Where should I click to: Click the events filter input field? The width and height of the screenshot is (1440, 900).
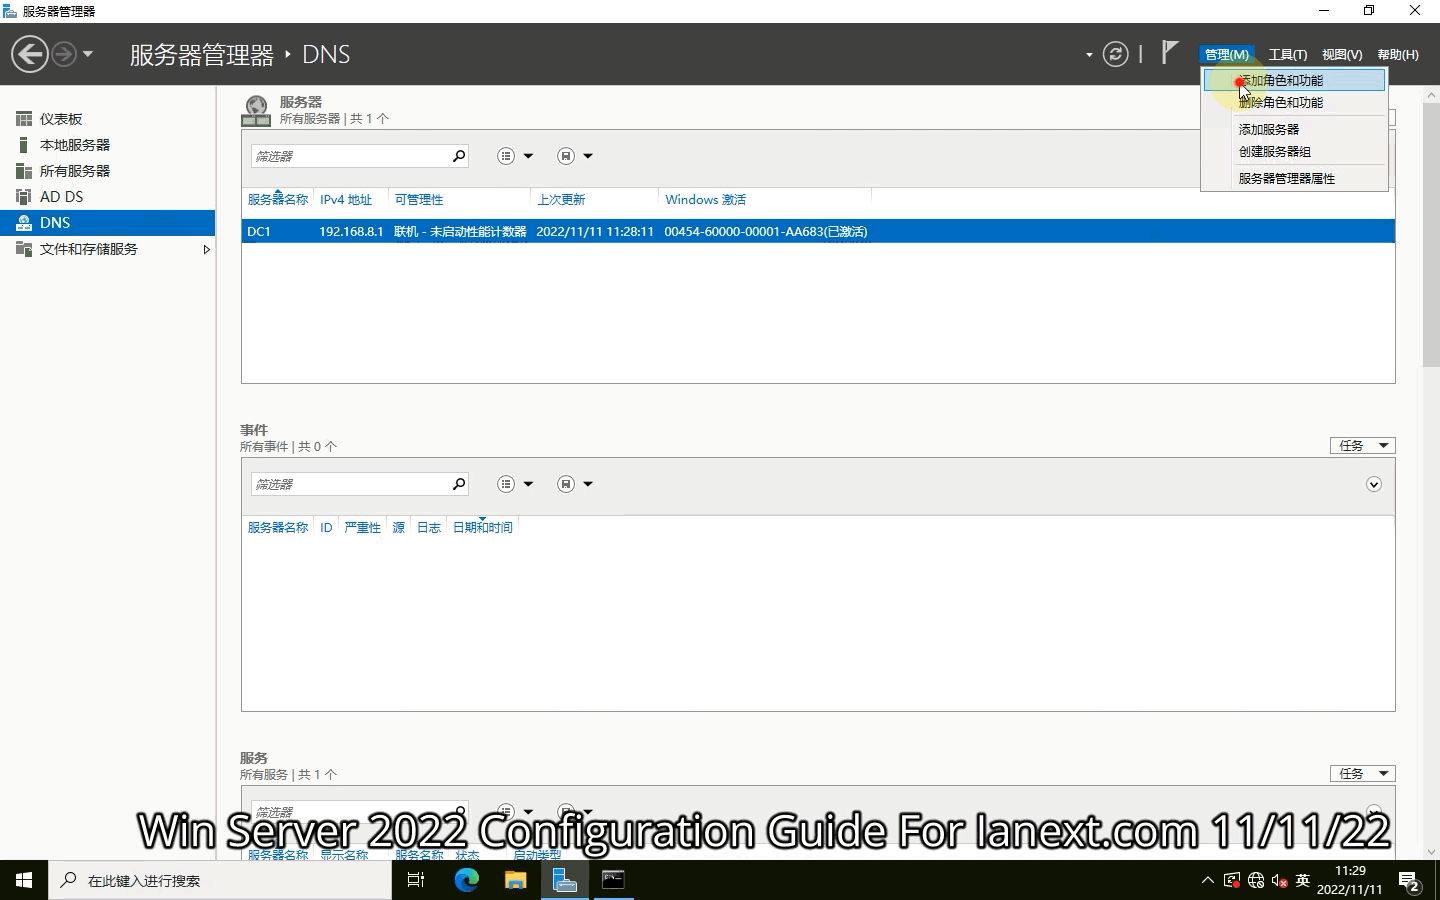[x=349, y=484]
